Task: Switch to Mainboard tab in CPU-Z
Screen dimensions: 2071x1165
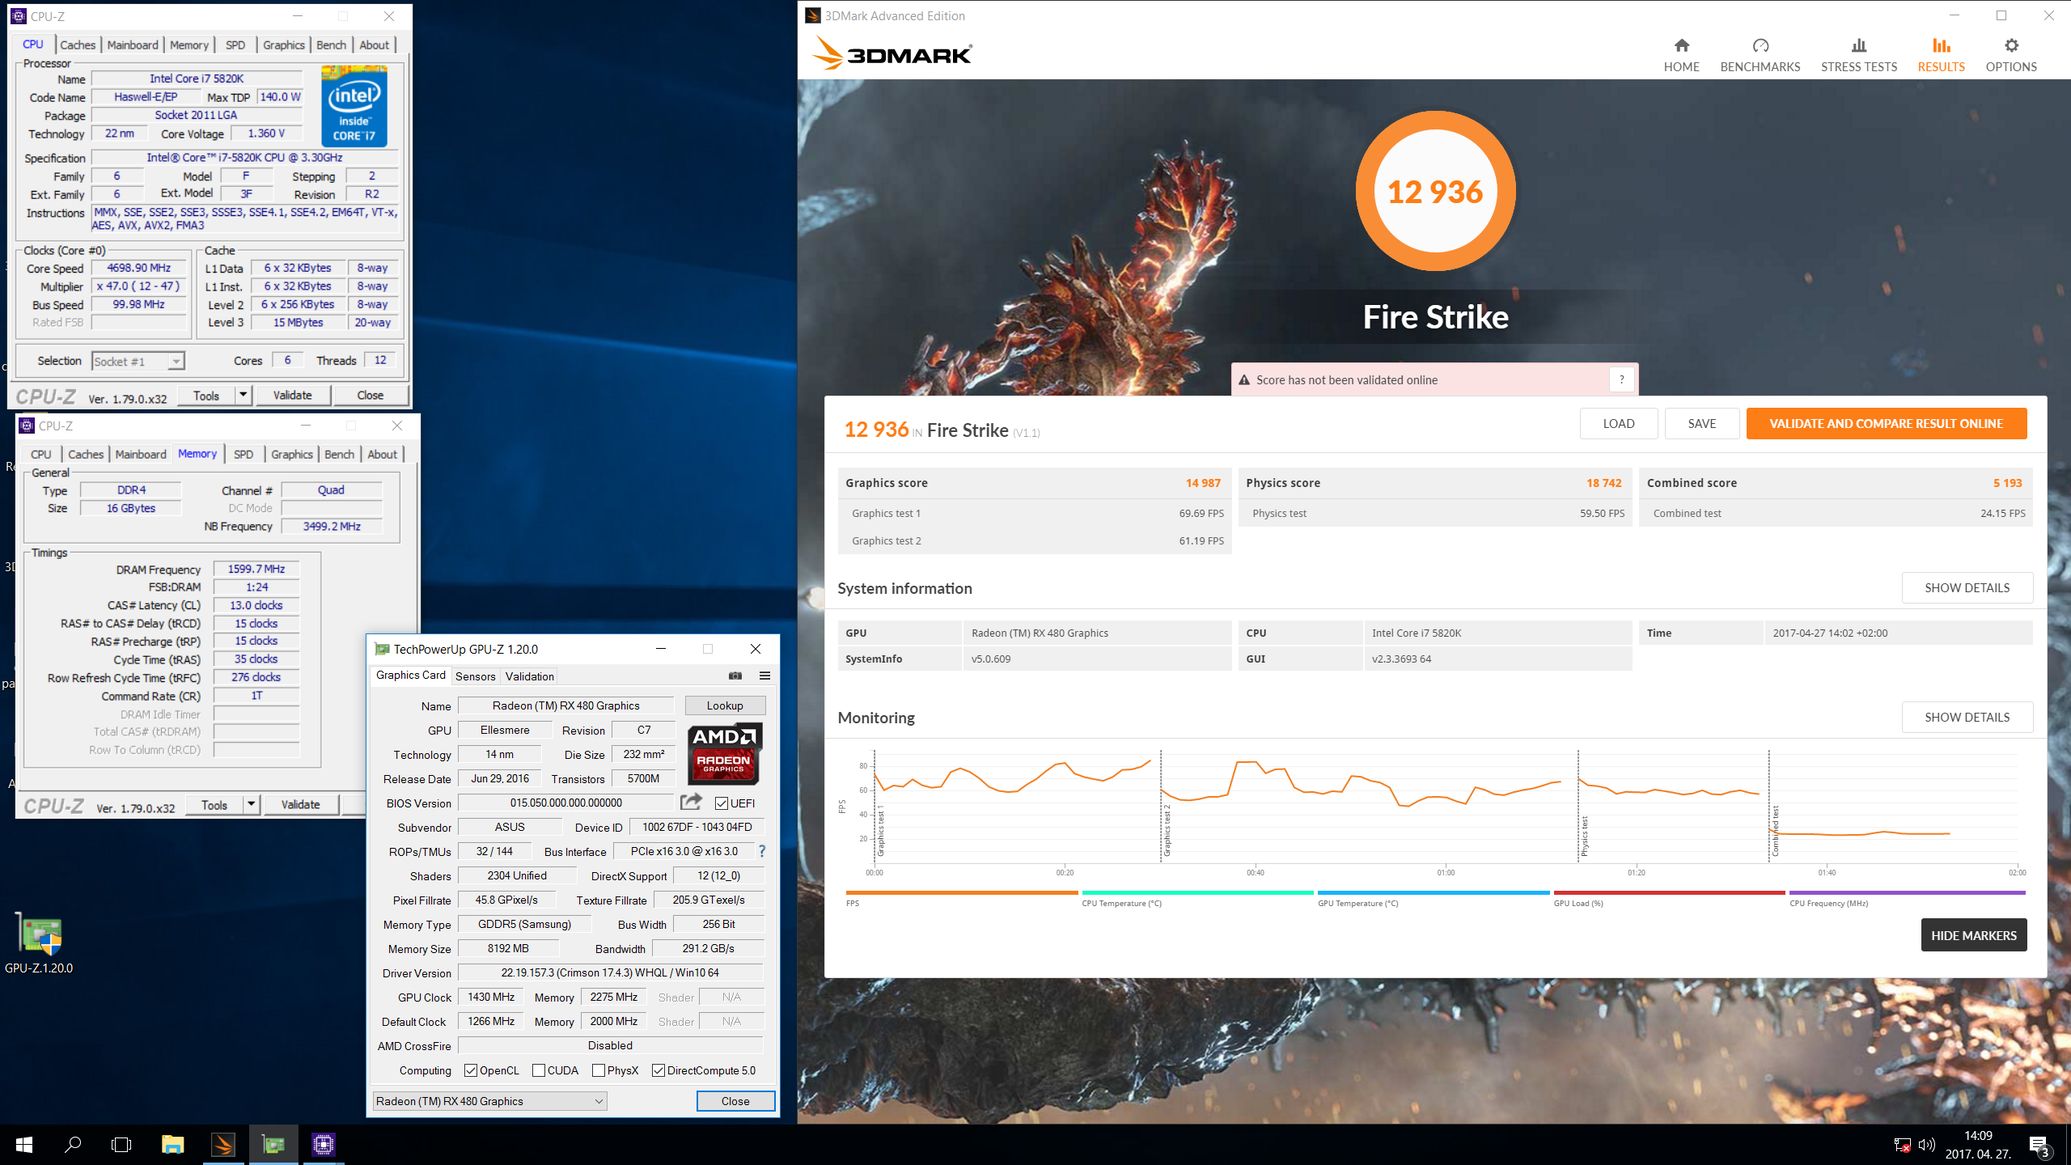Action: (132, 45)
